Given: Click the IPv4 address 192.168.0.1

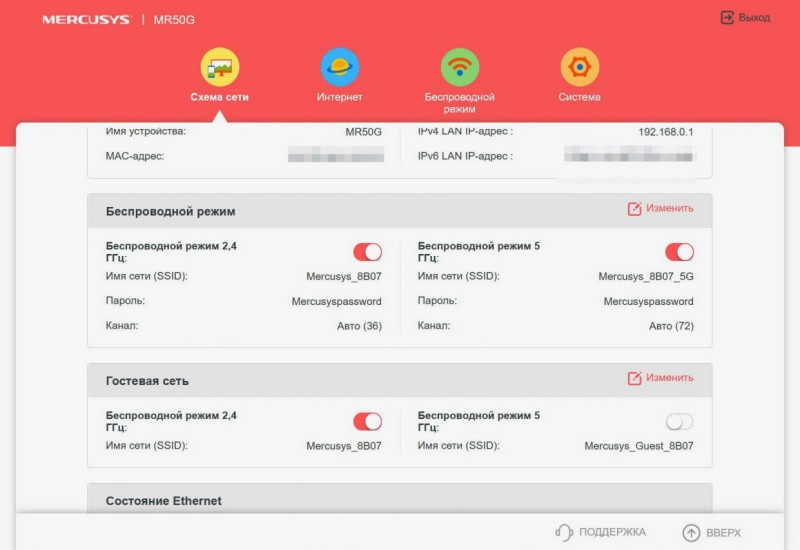Looking at the screenshot, I should [x=666, y=132].
